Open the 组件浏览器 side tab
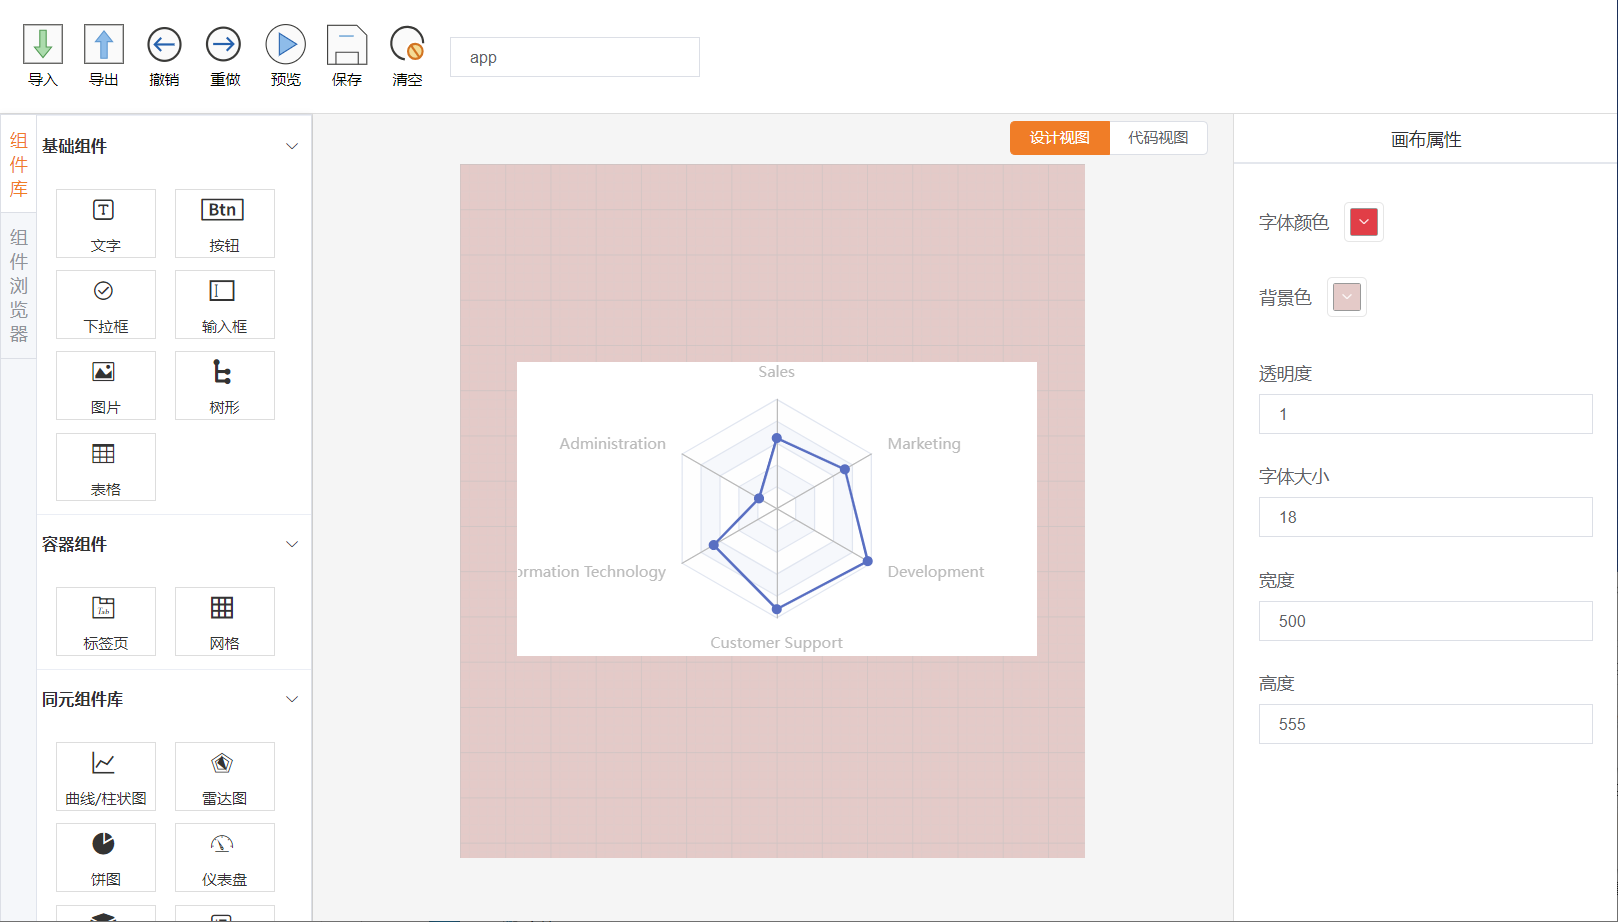The width and height of the screenshot is (1618, 922). [x=19, y=285]
